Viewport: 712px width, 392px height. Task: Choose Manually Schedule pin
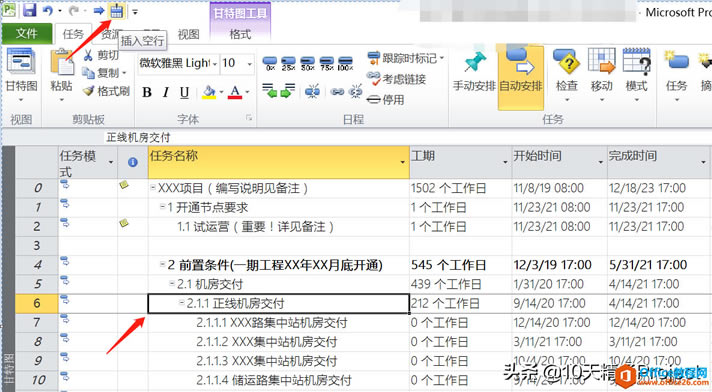pos(474,72)
